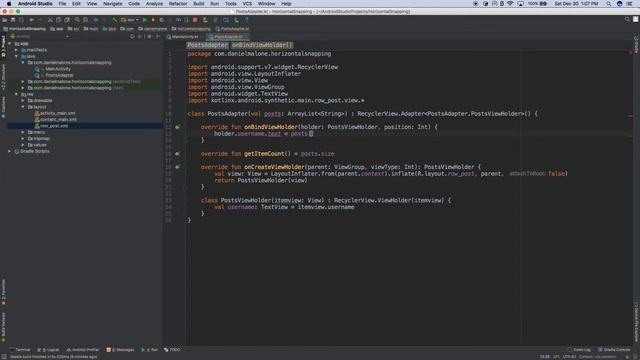
Task: Click the UTF-8 encoding in status bar
Action: pos(569,357)
